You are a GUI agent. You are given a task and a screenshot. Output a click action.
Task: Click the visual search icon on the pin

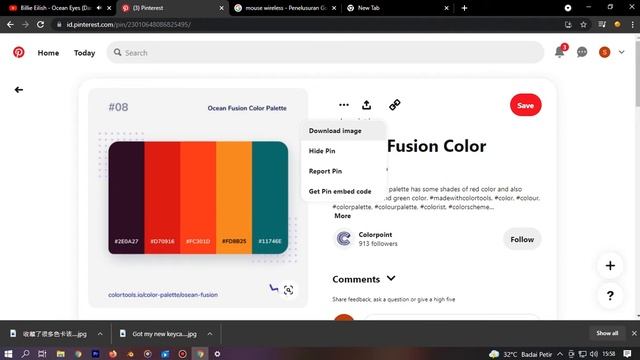tap(289, 290)
